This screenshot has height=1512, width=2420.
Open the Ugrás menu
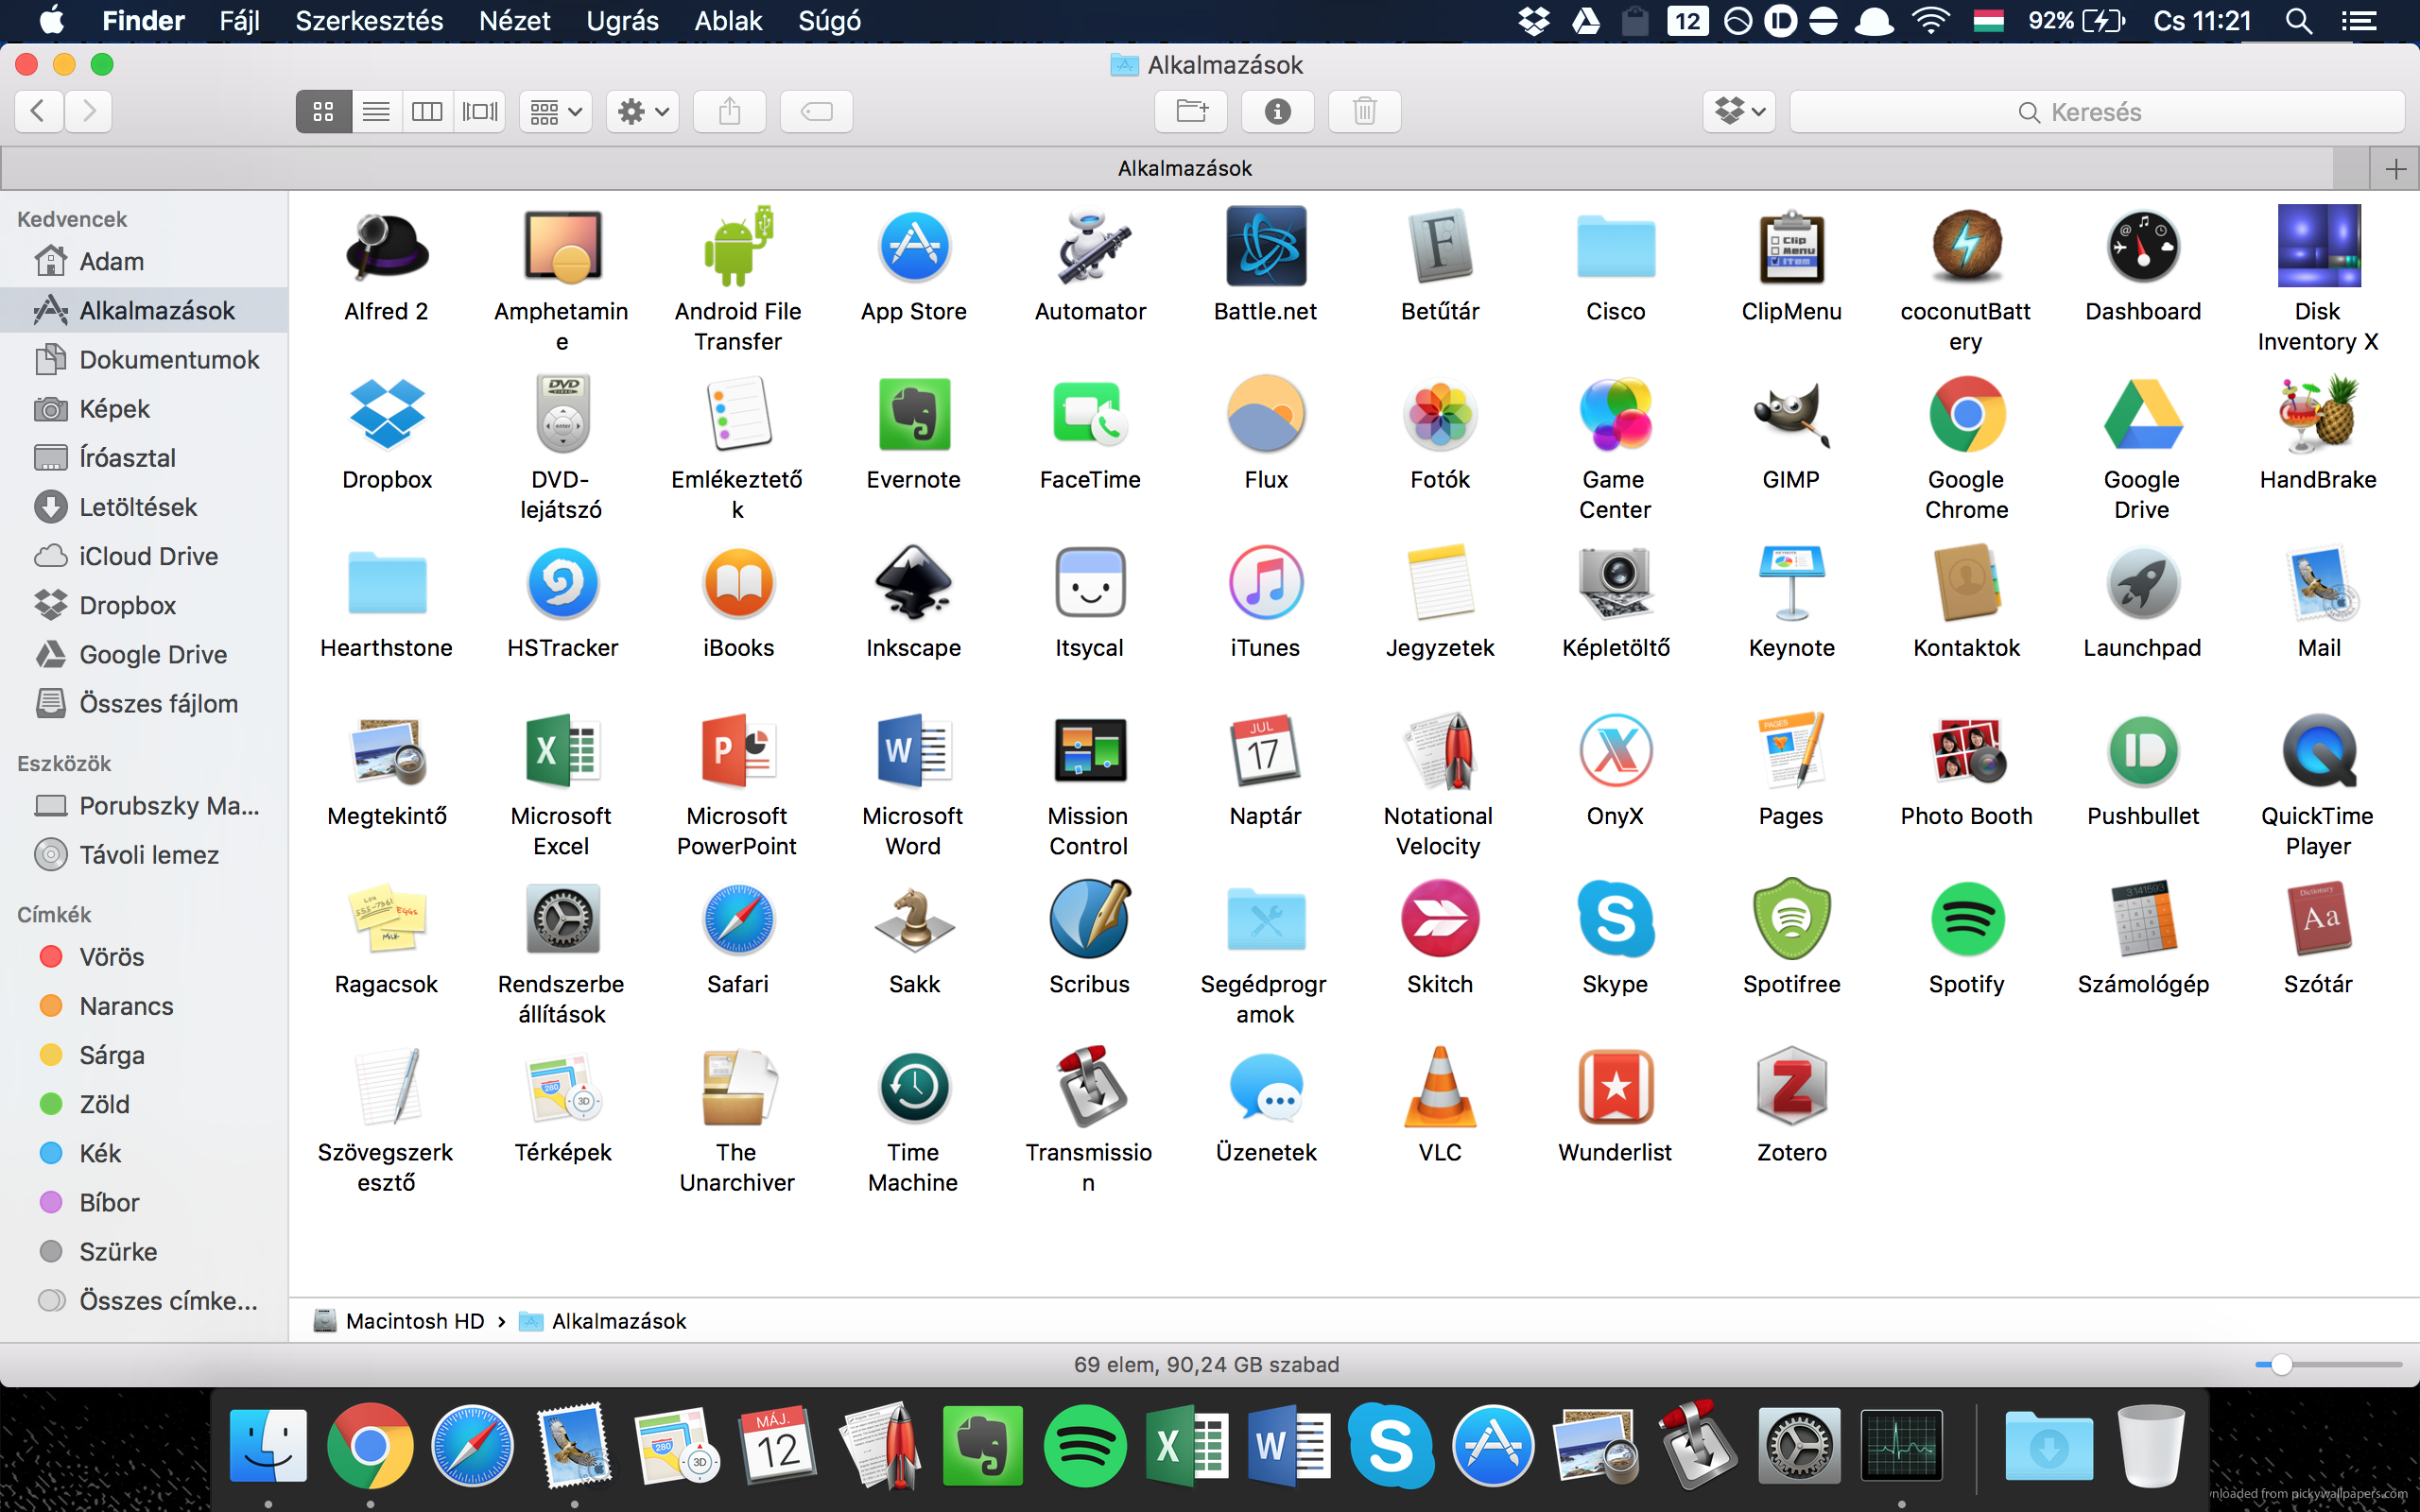coord(622,21)
